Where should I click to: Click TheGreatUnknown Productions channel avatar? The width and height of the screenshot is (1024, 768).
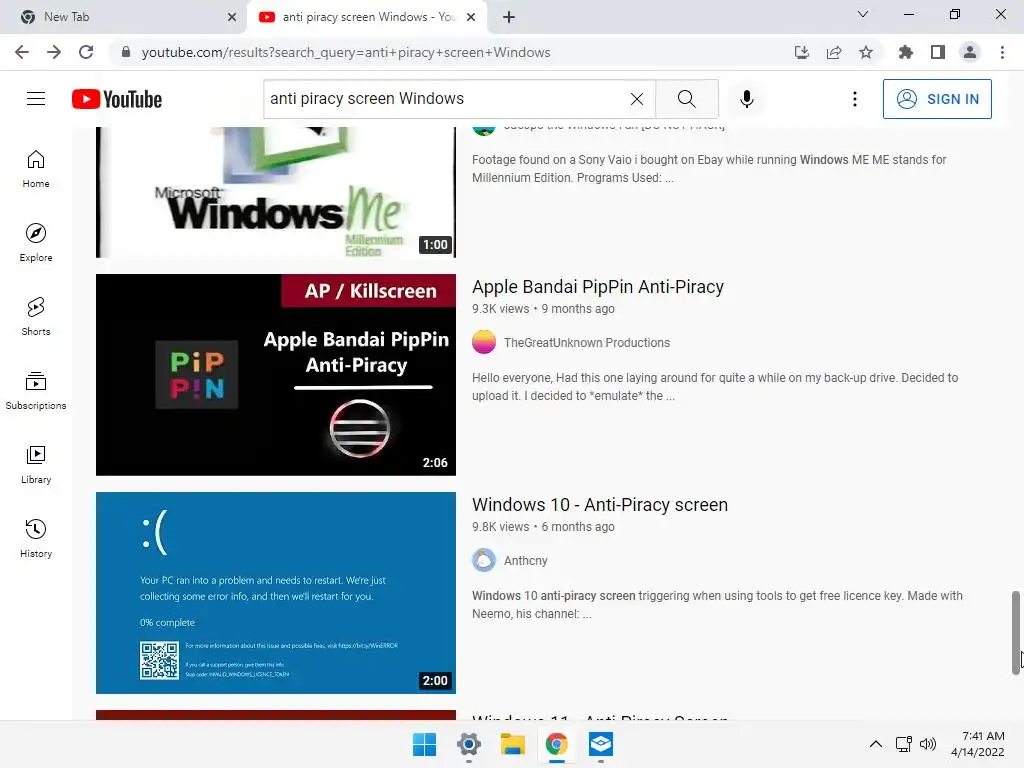[484, 342]
